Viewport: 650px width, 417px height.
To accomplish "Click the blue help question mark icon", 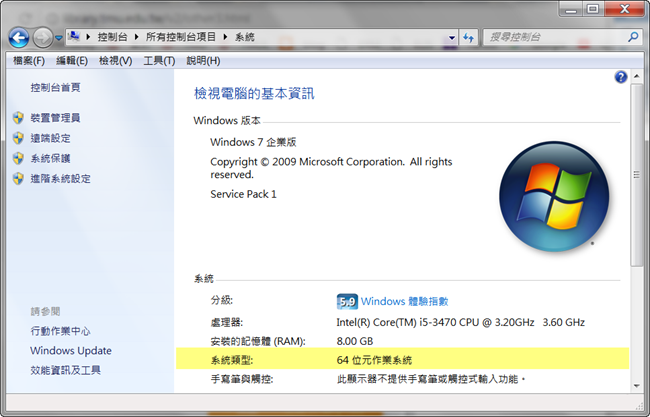I will [x=621, y=77].
